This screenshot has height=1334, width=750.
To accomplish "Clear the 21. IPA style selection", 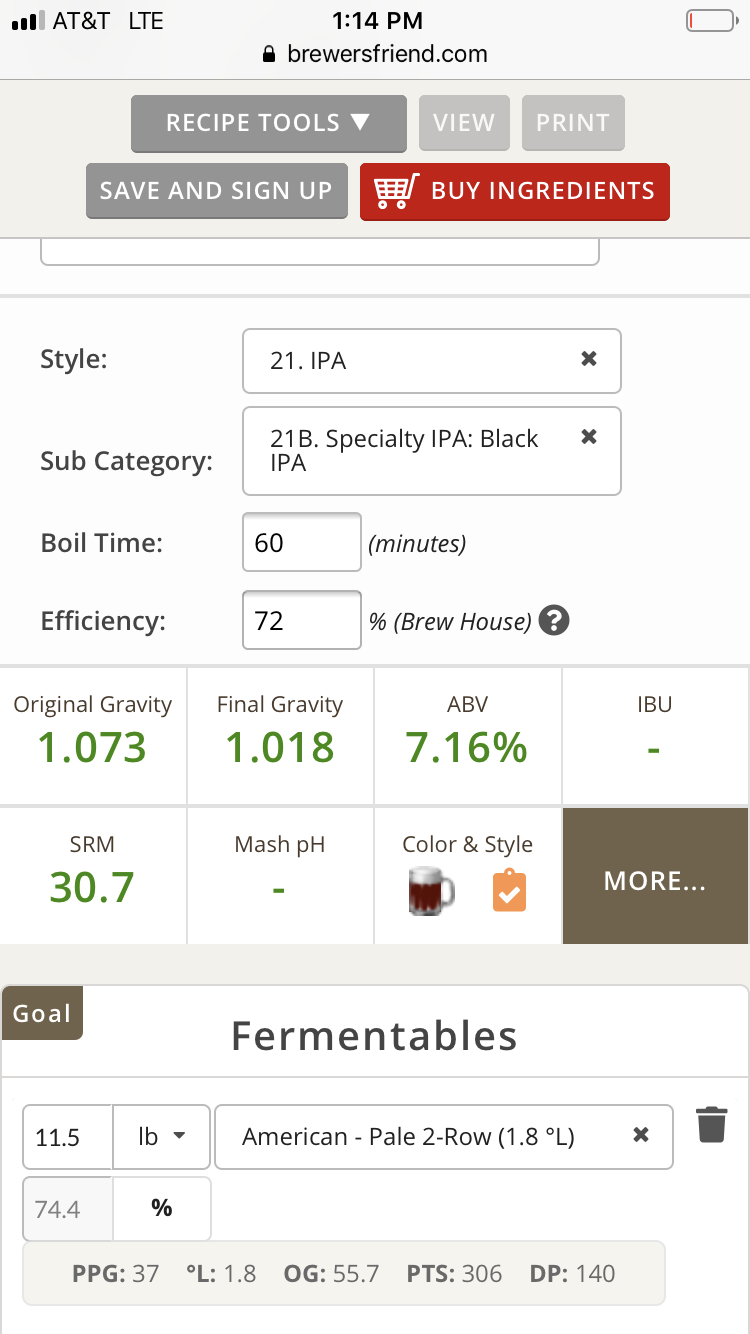I will pyautogui.click(x=589, y=359).
